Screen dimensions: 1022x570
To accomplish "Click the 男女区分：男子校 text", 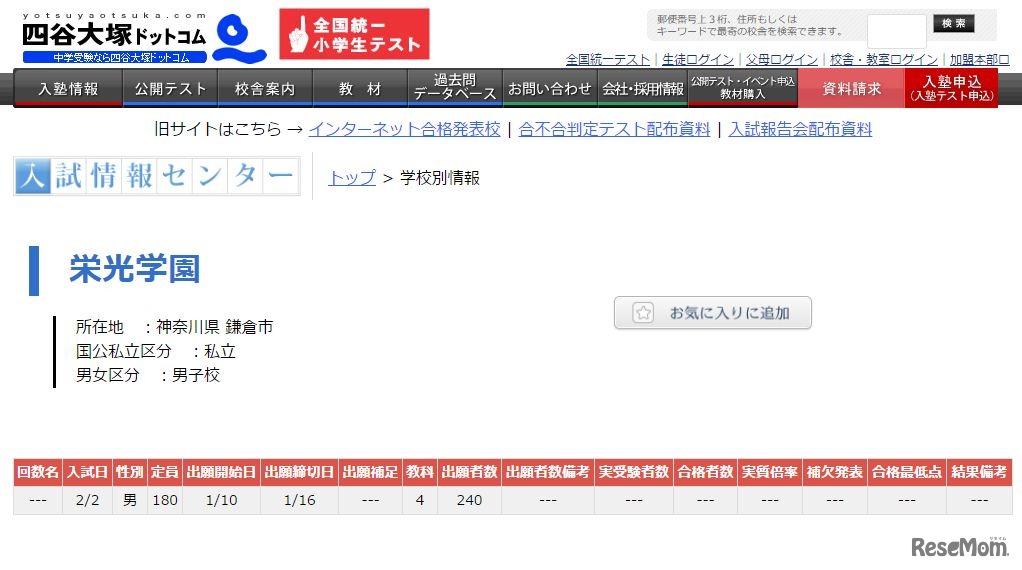I will (x=148, y=375).
